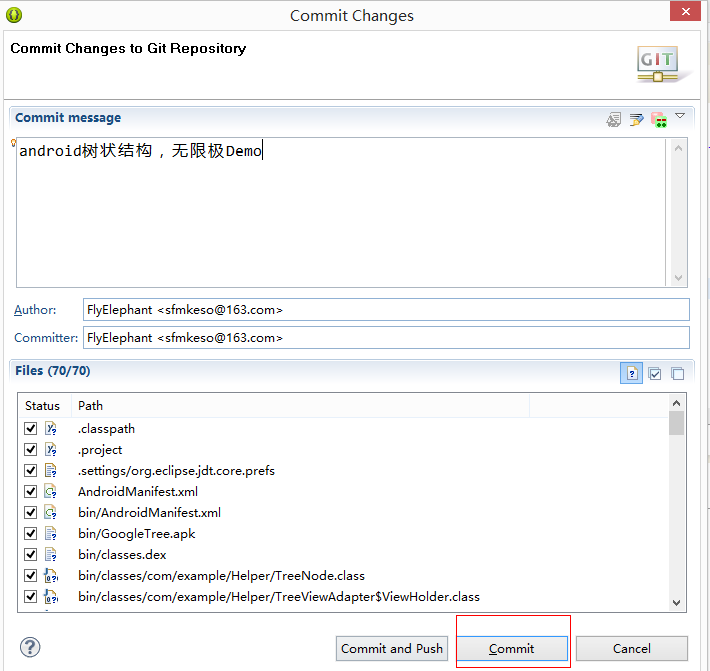Click the icon beside bin/AndroidManifest.xml

[x=51, y=513]
